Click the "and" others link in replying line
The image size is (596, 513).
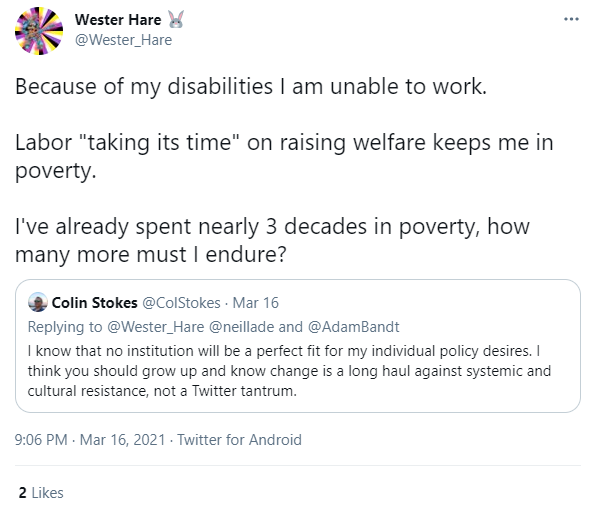(x=291, y=327)
